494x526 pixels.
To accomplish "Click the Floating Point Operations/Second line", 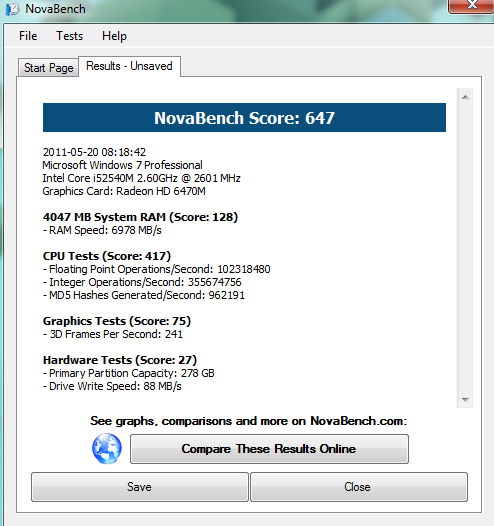I will 157,269.
